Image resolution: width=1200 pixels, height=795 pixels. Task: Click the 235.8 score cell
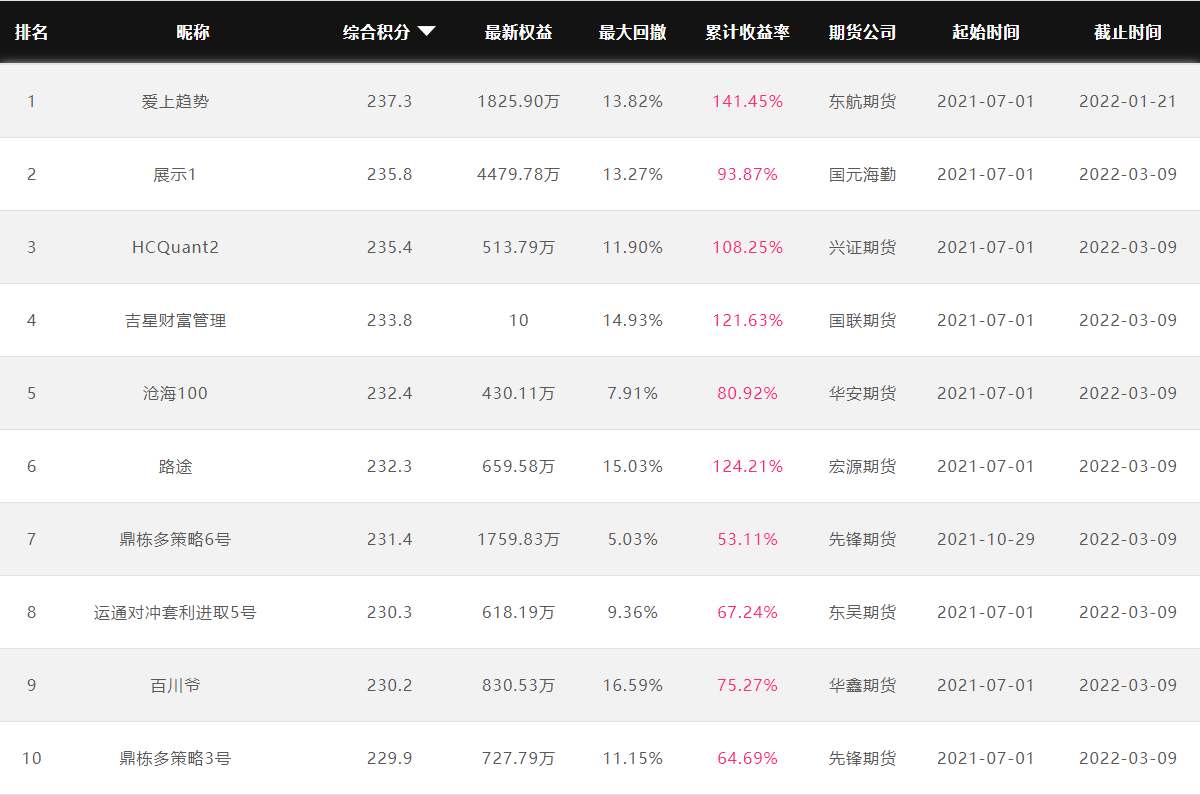click(389, 174)
